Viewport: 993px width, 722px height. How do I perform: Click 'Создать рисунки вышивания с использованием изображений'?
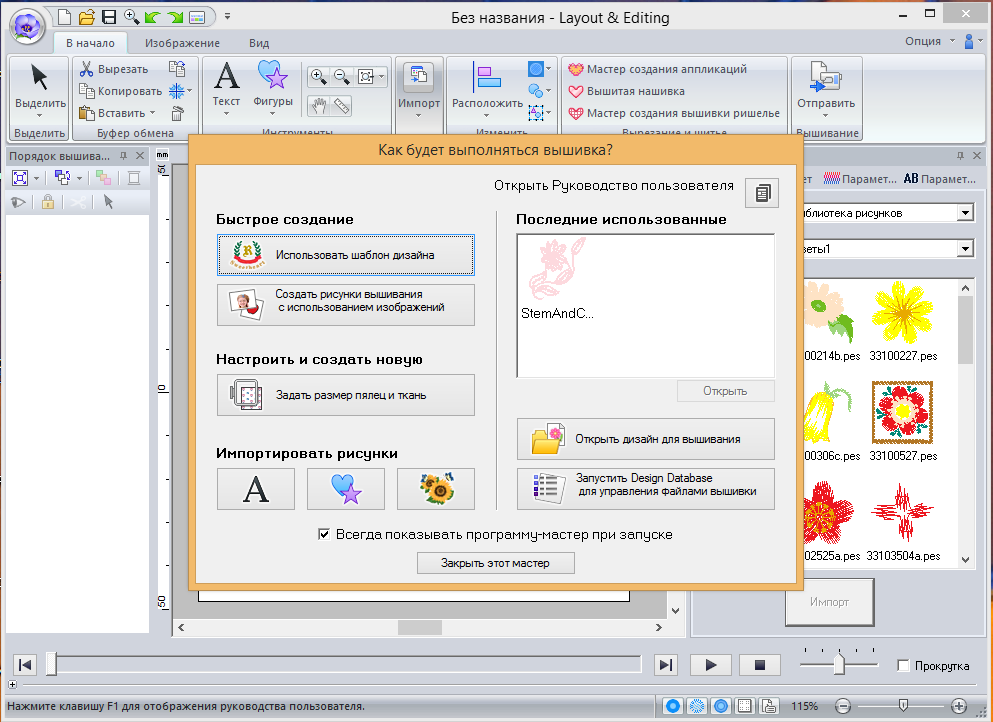point(346,305)
